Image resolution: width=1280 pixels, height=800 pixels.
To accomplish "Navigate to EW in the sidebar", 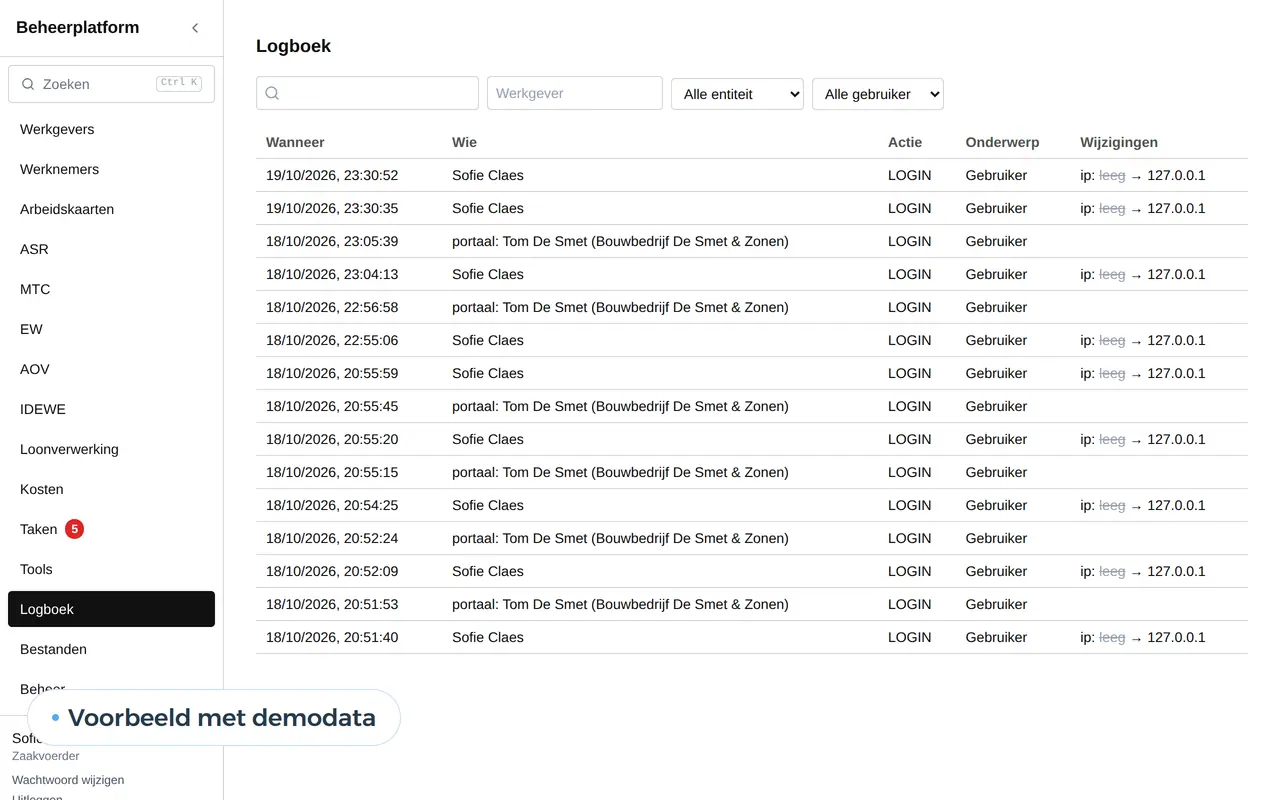I will point(111,329).
